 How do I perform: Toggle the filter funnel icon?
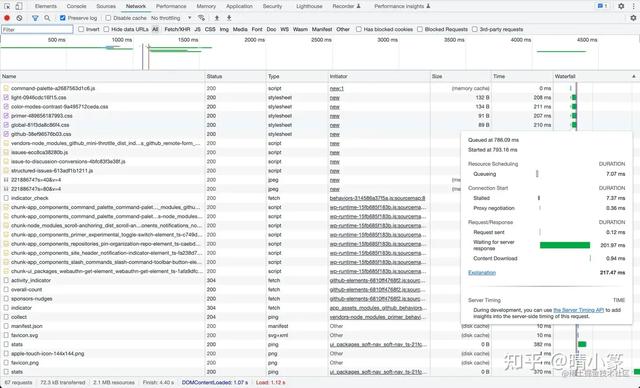tap(35, 18)
